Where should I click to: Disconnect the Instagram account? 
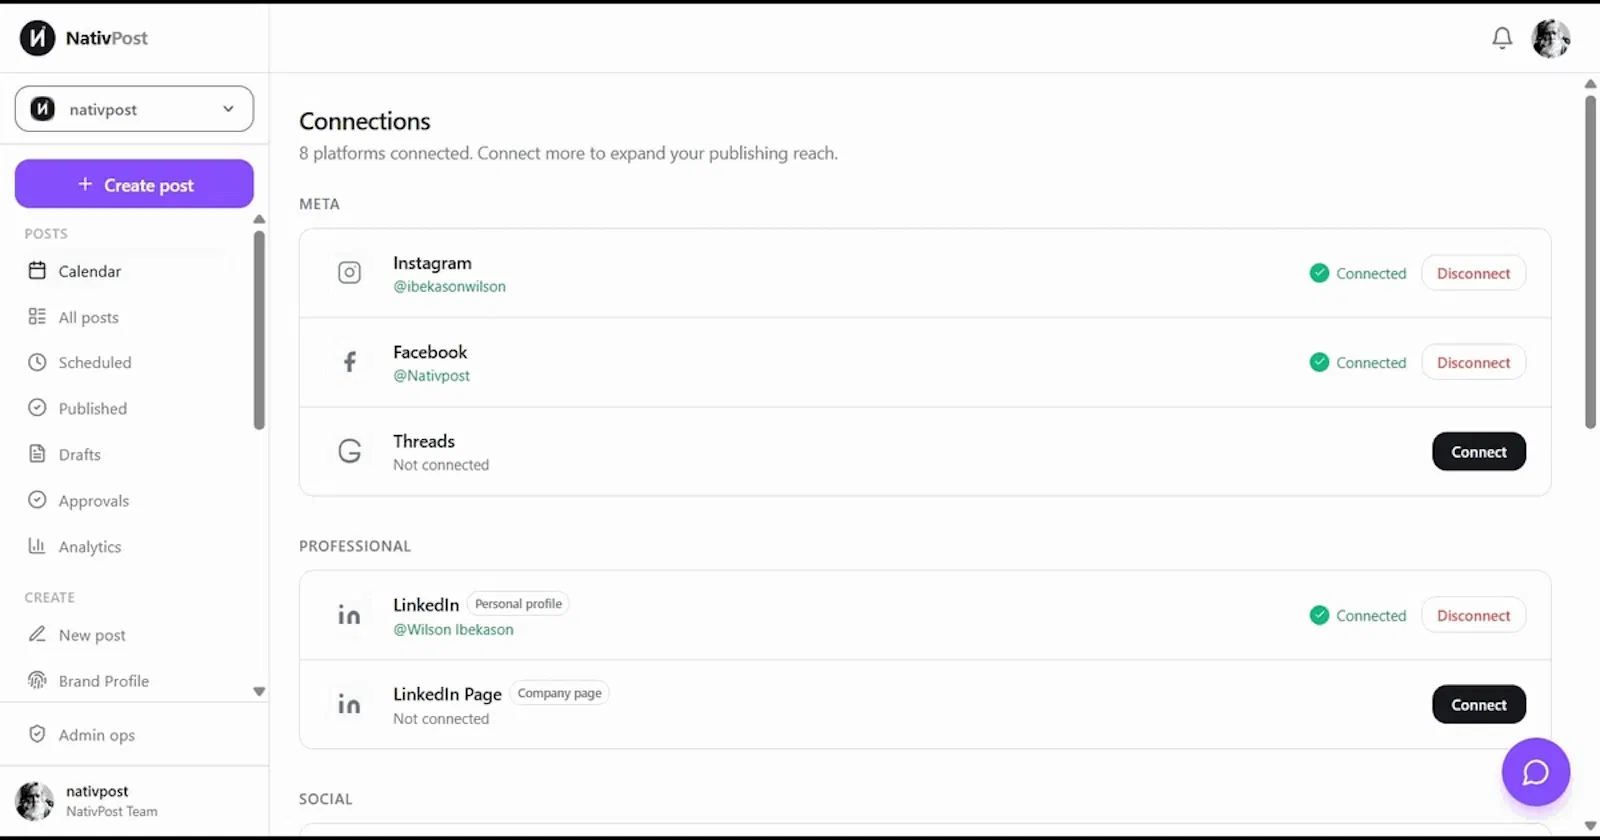(x=1473, y=273)
